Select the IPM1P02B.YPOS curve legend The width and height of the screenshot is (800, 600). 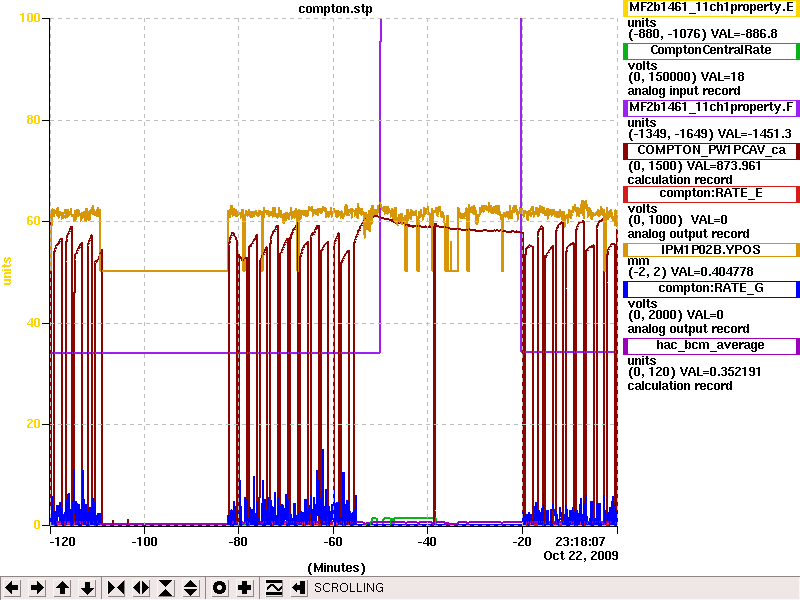point(711,250)
